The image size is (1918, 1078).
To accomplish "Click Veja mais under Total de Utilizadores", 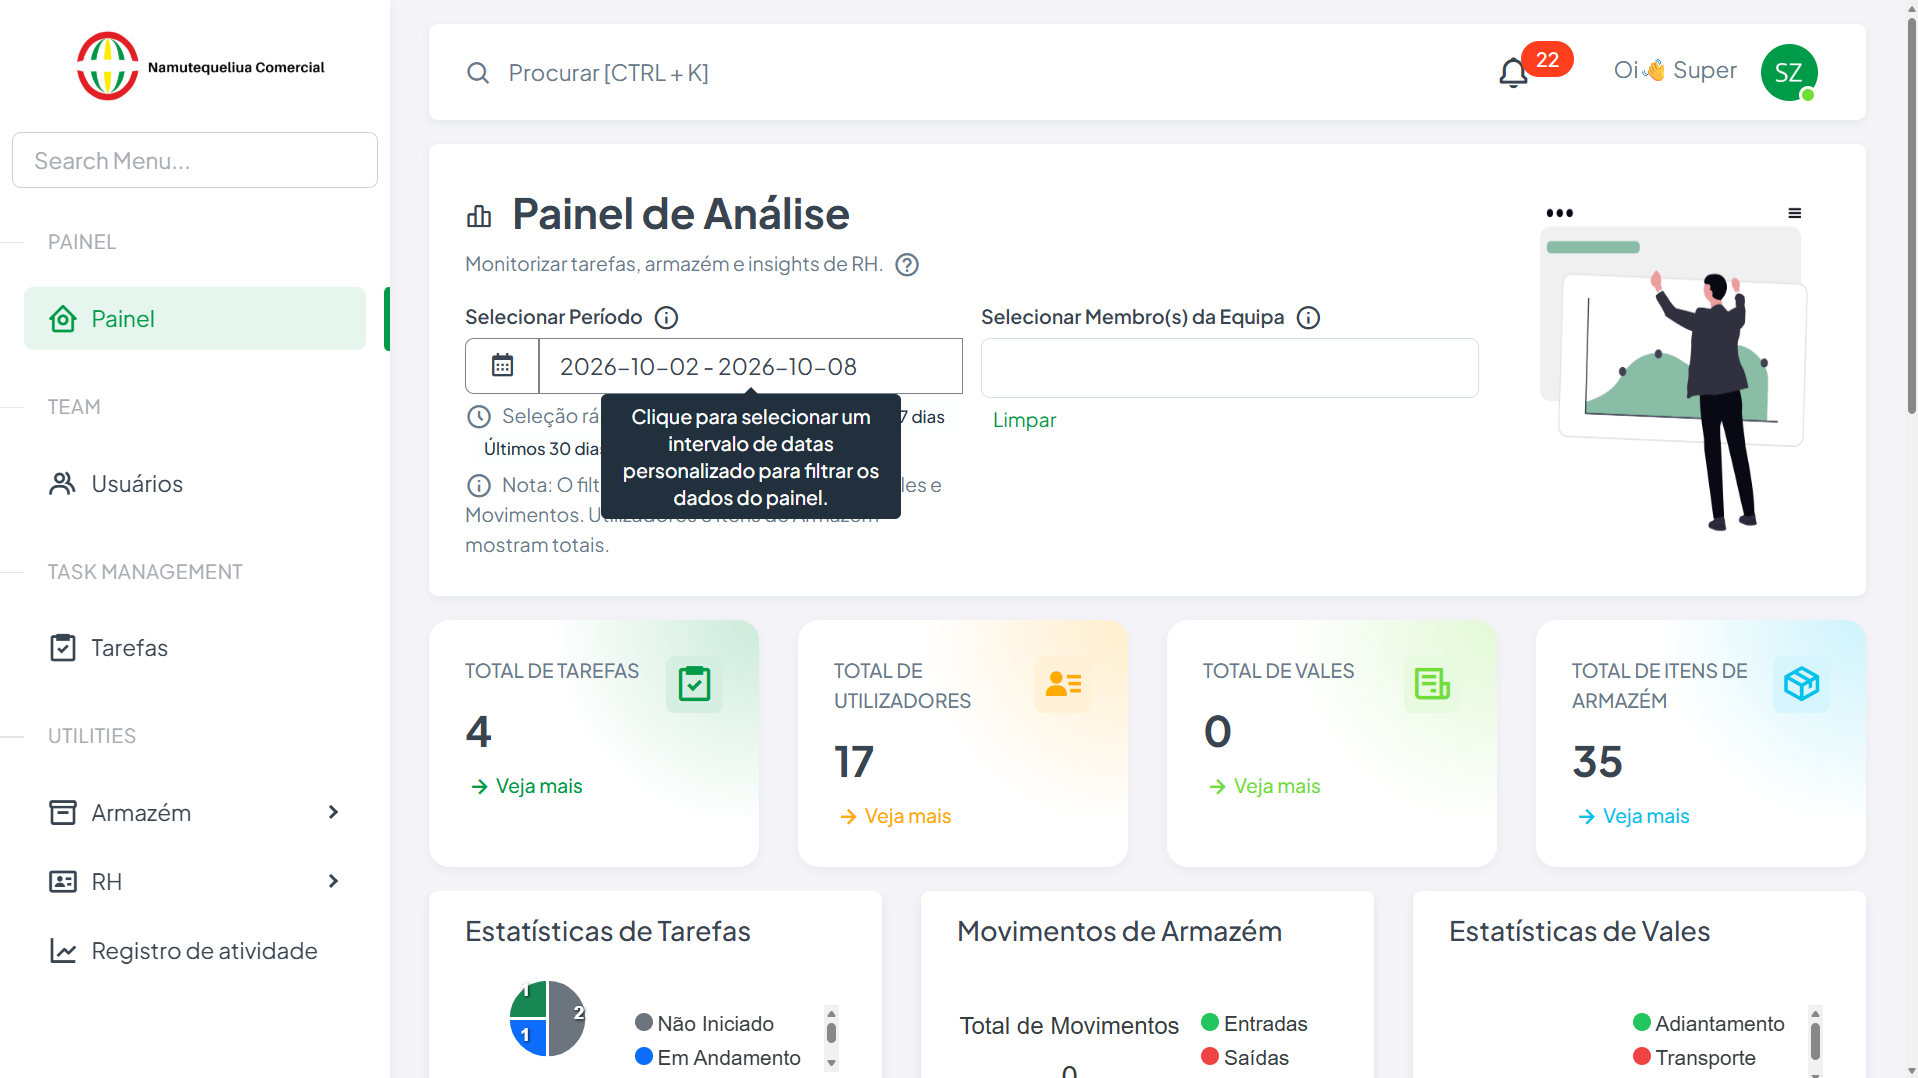I will pos(895,816).
